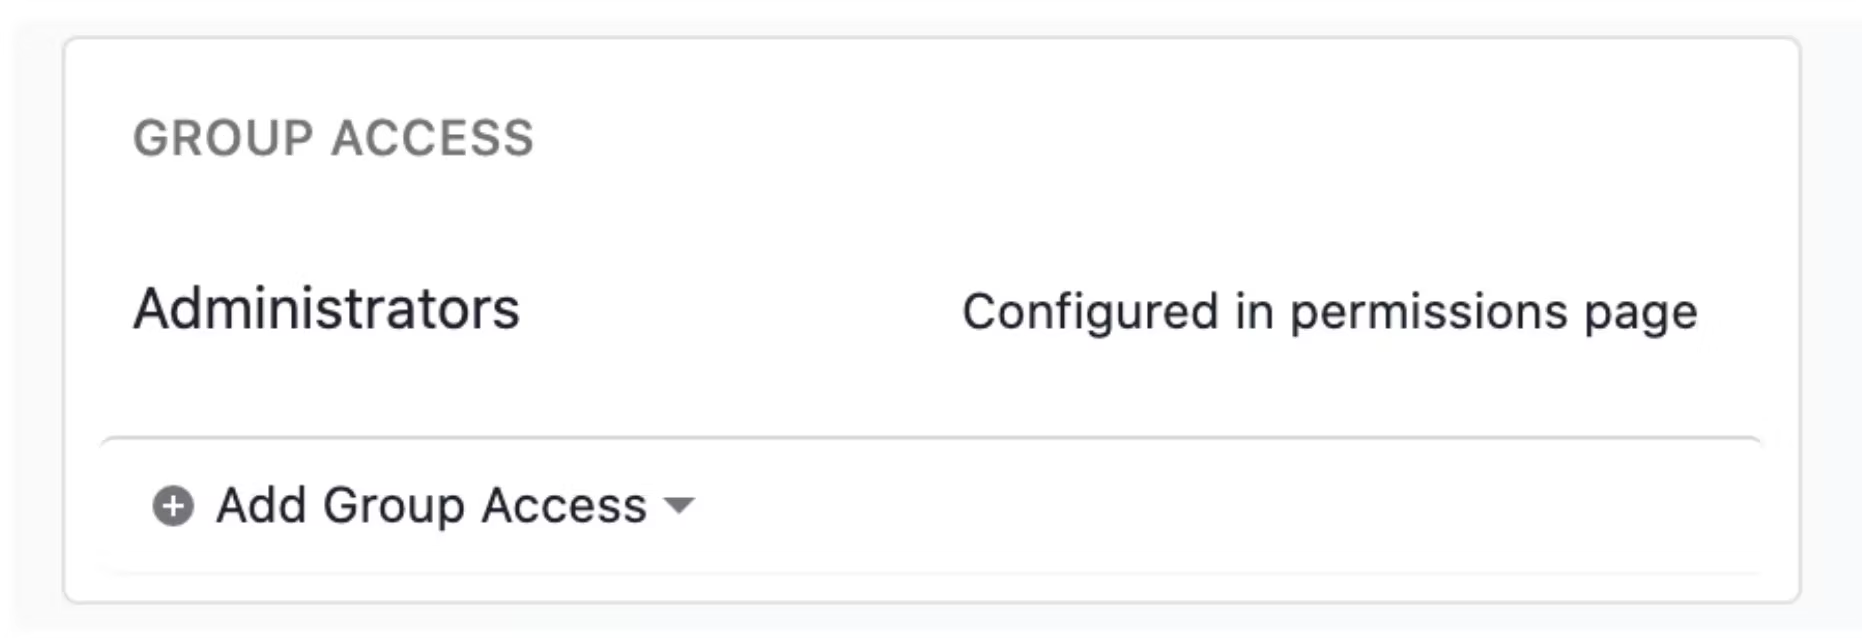Click the plus circle icon
The width and height of the screenshot is (1862, 638).
[x=173, y=506]
